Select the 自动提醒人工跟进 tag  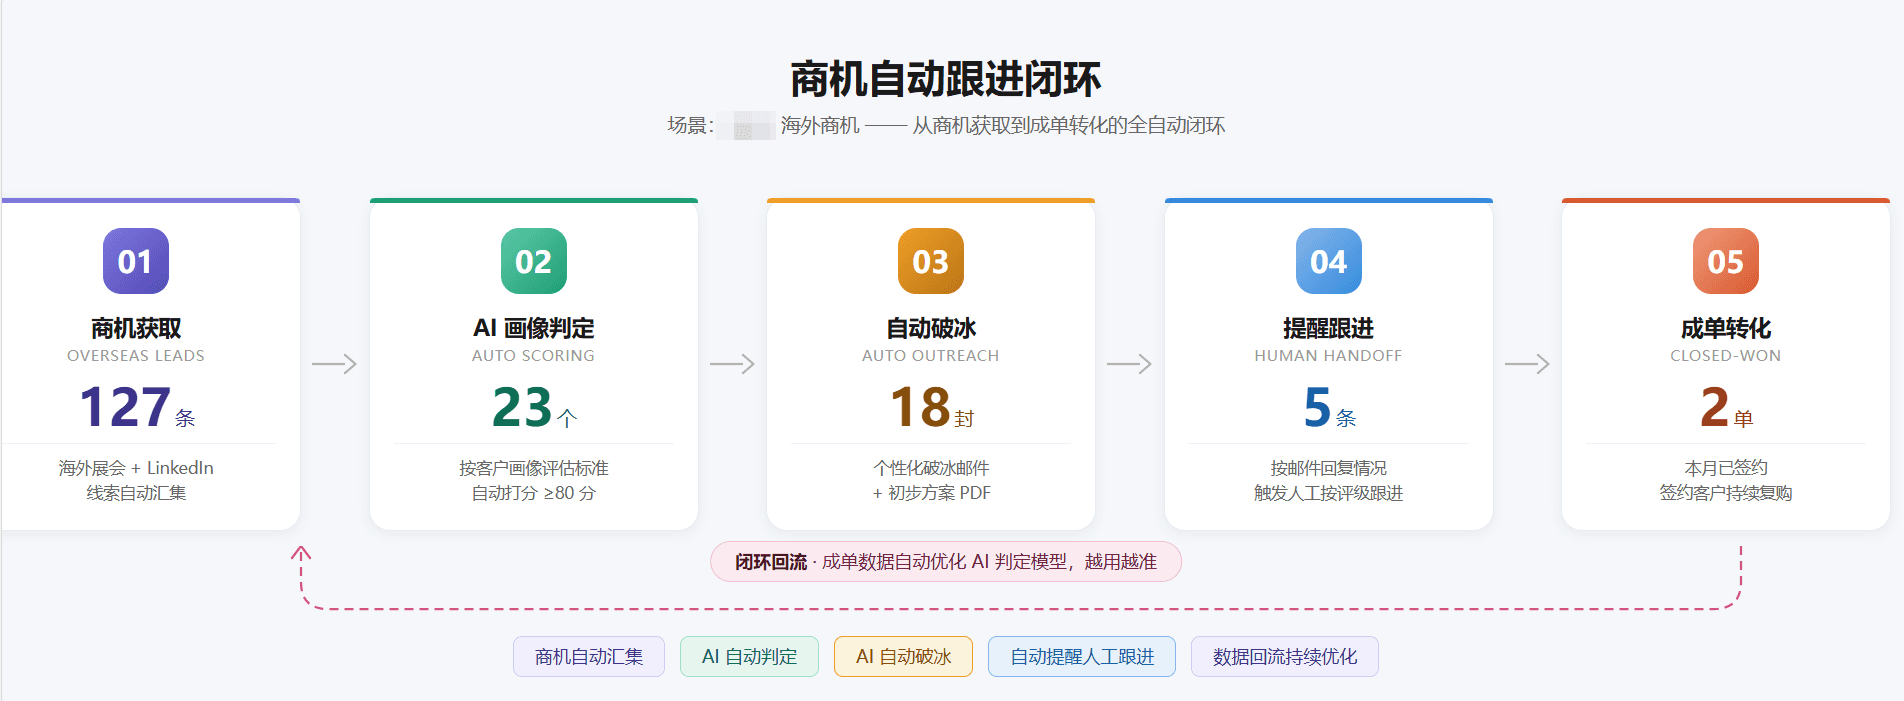(x=1082, y=657)
